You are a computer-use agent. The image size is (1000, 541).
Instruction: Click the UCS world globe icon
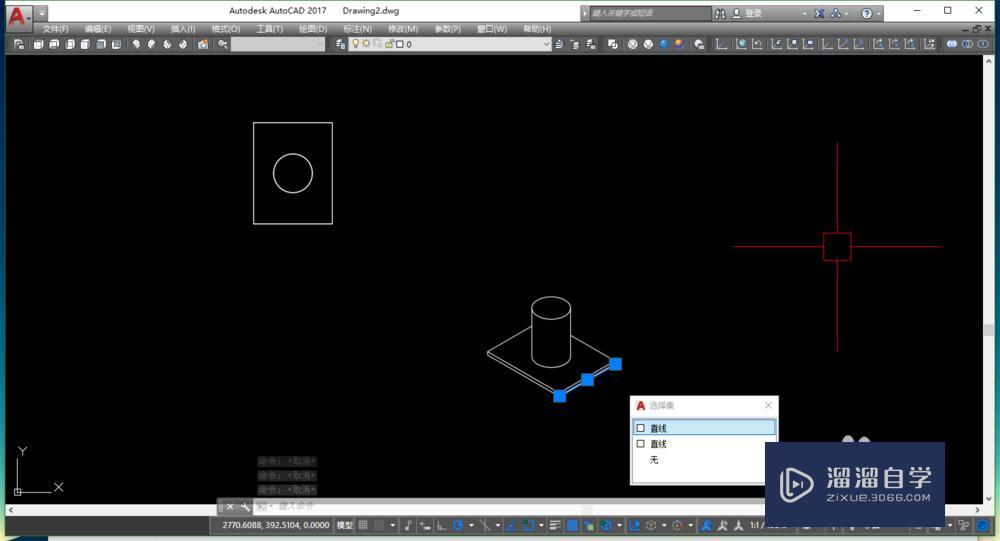click(x=741, y=44)
